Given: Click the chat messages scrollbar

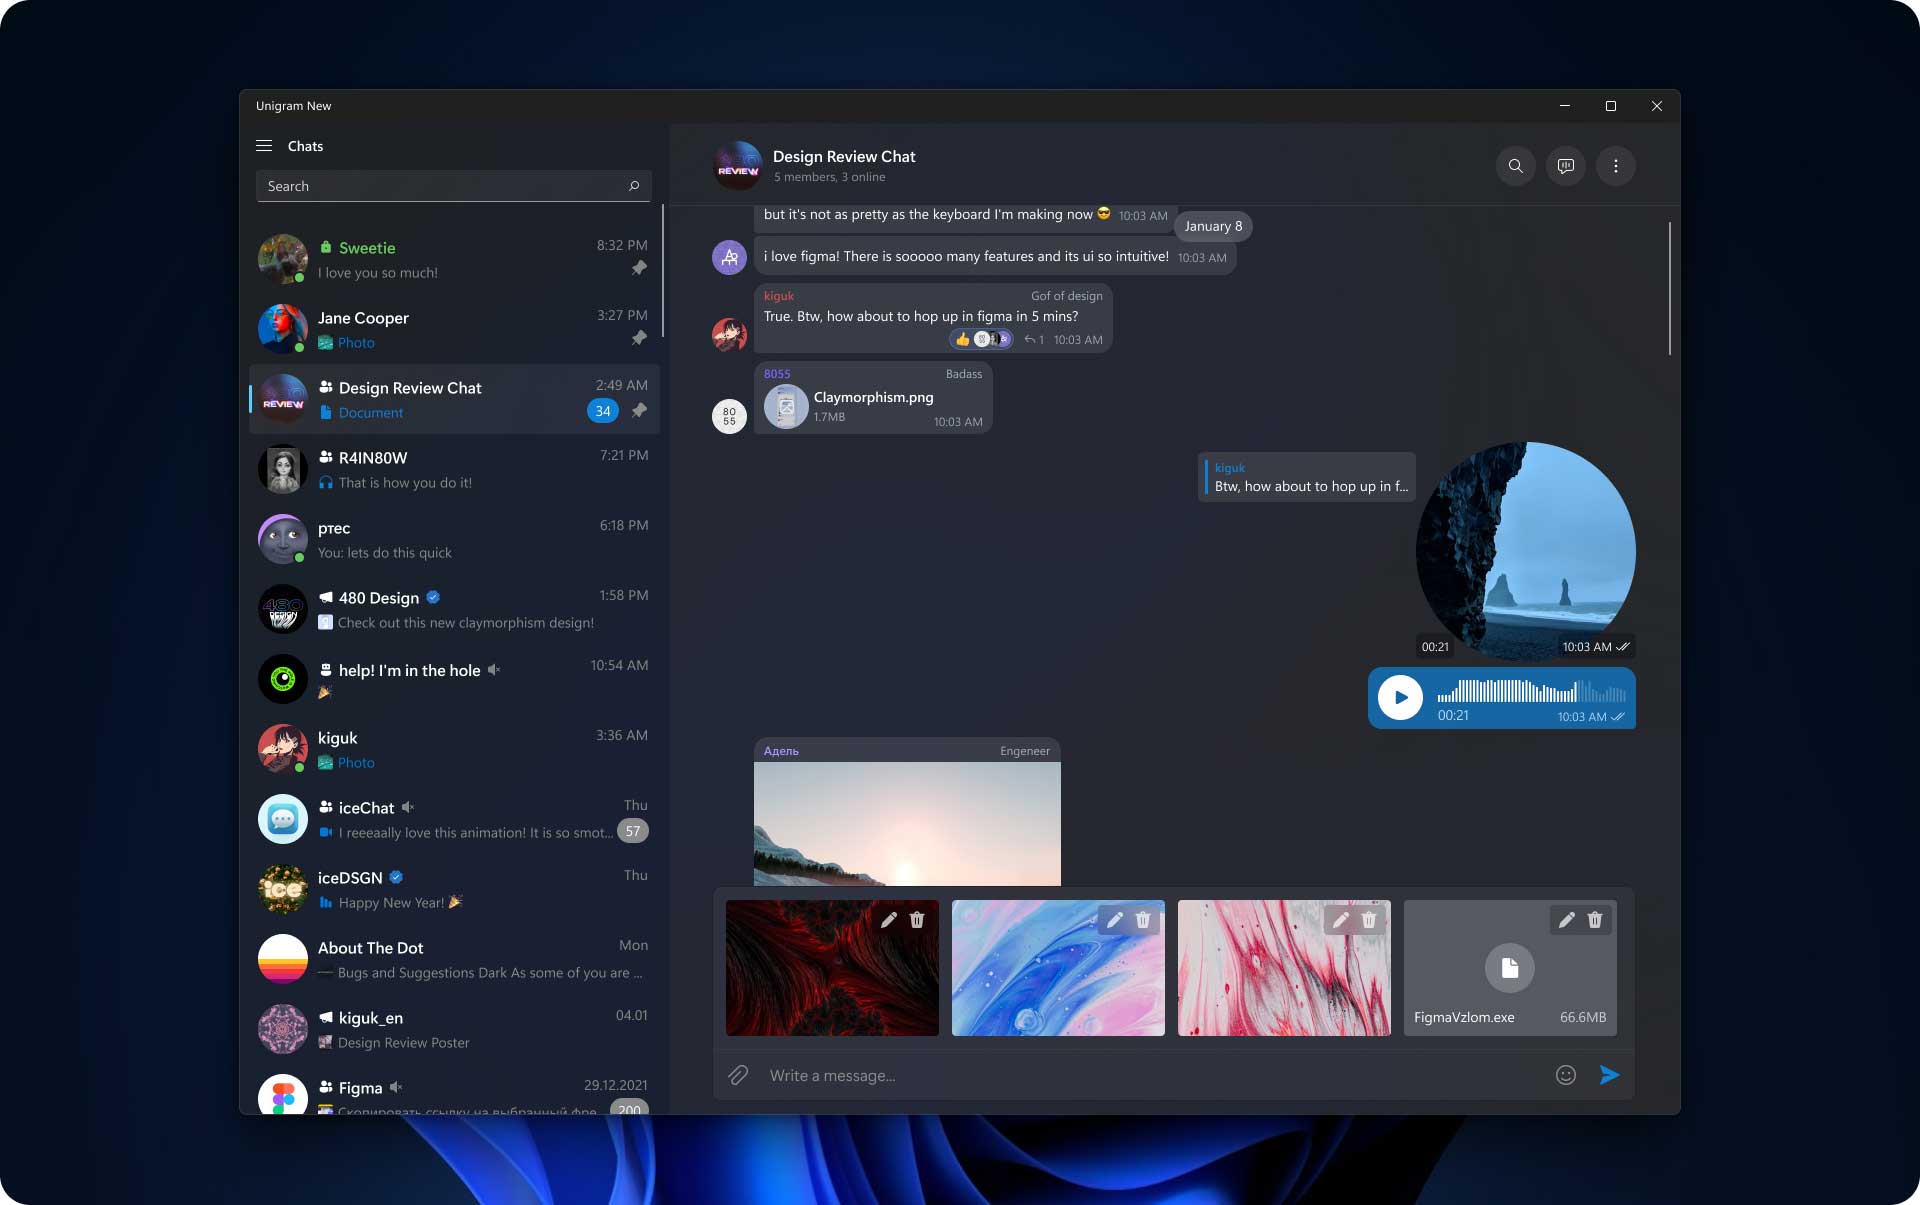Looking at the screenshot, I should [1670, 288].
